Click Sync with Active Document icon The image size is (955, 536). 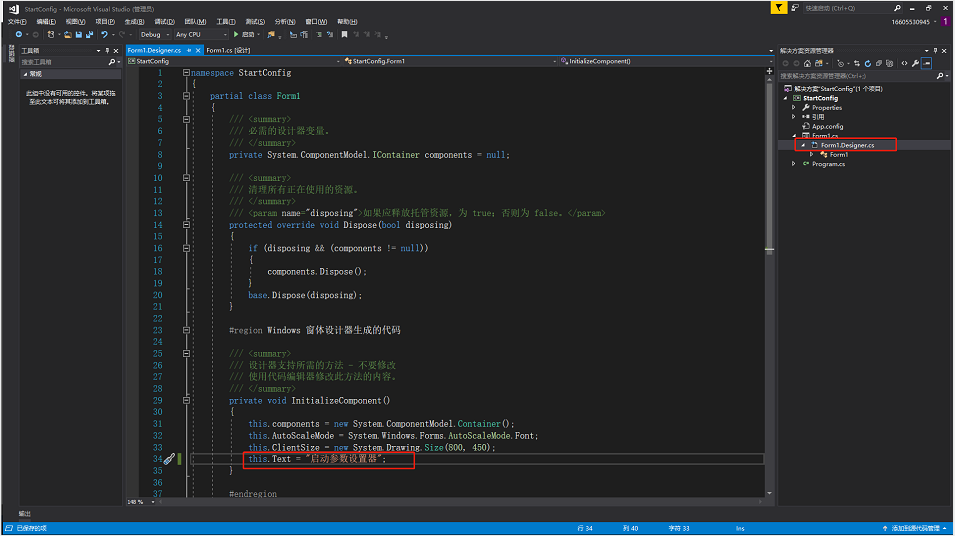pyautogui.click(x=857, y=63)
